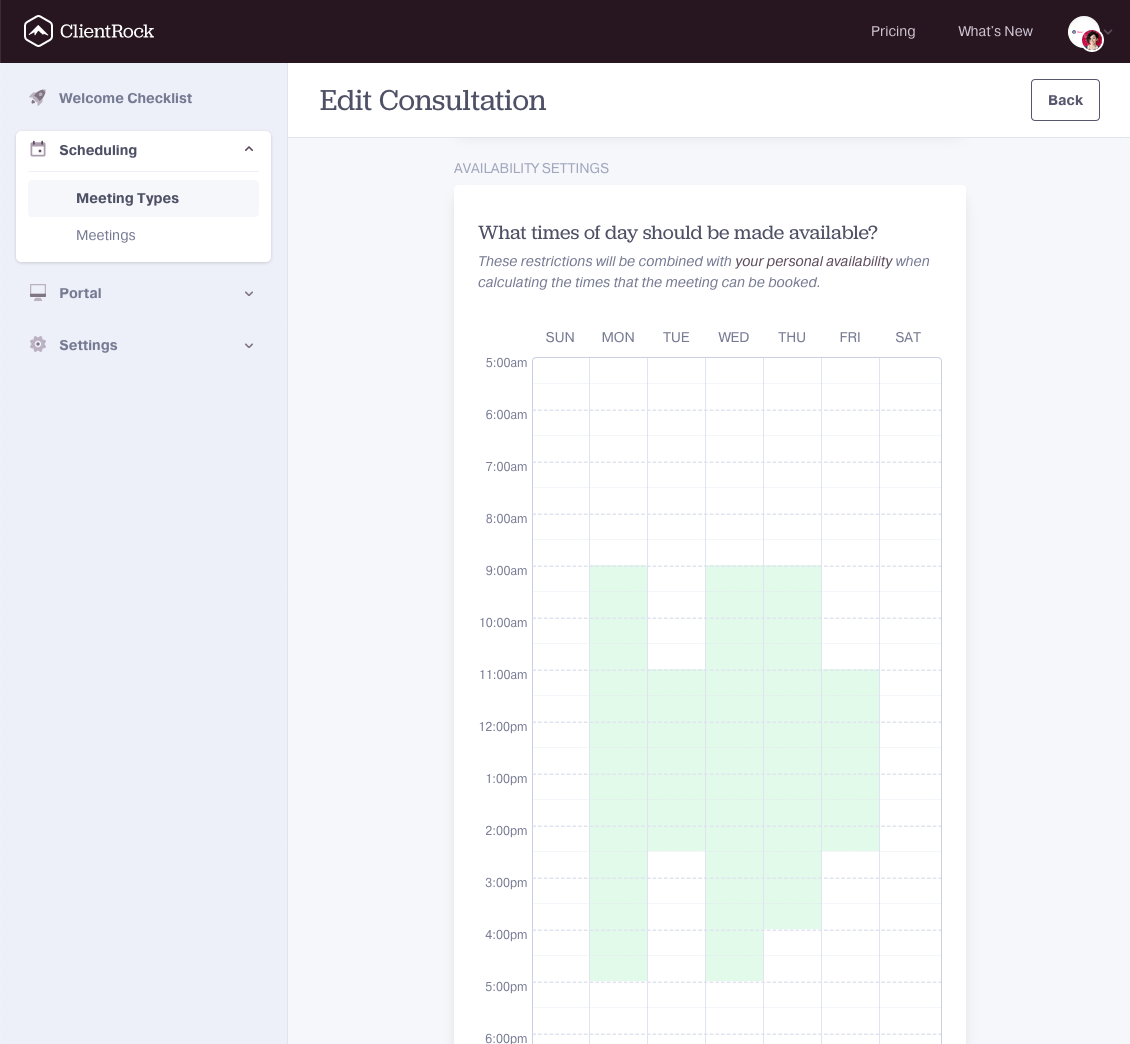Viewport: 1130px width, 1044px height.
Task: Click the profile avatar in the top bar
Action: [1086, 32]
